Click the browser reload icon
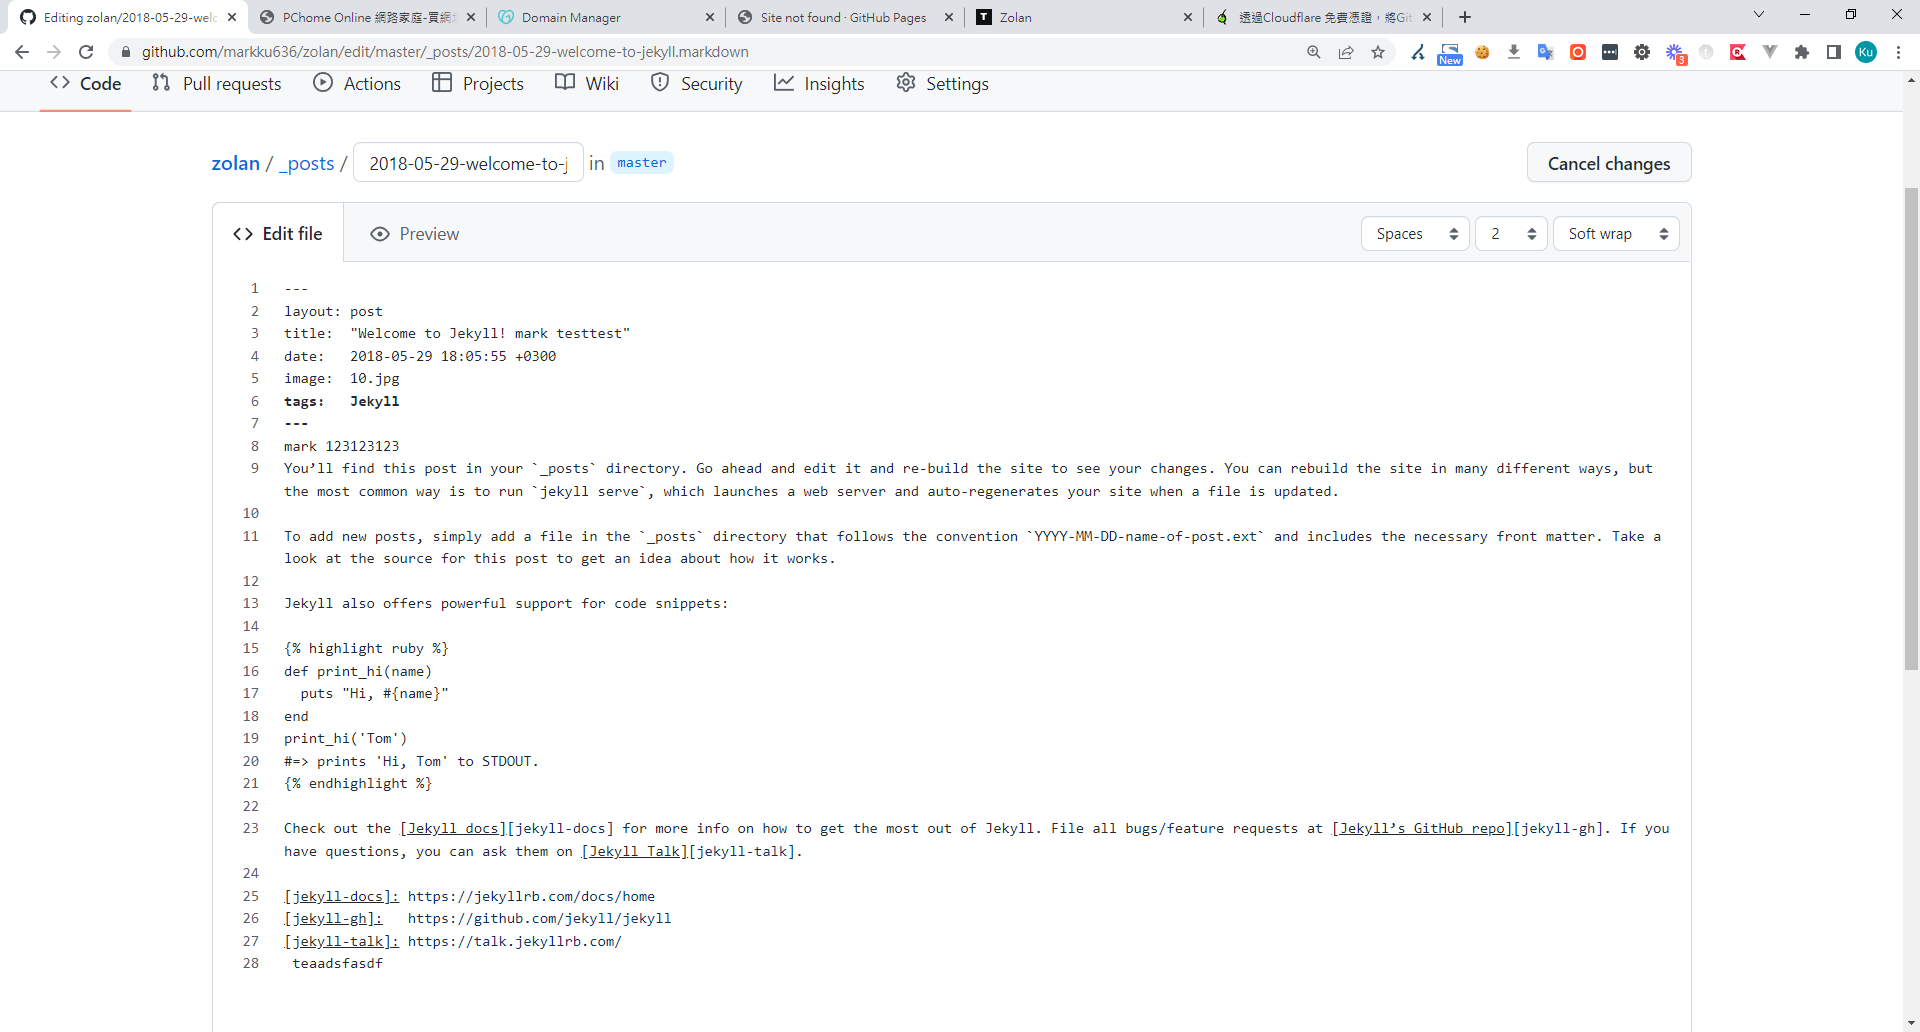The image size is (1920, 1032). (x=86, y=52)
